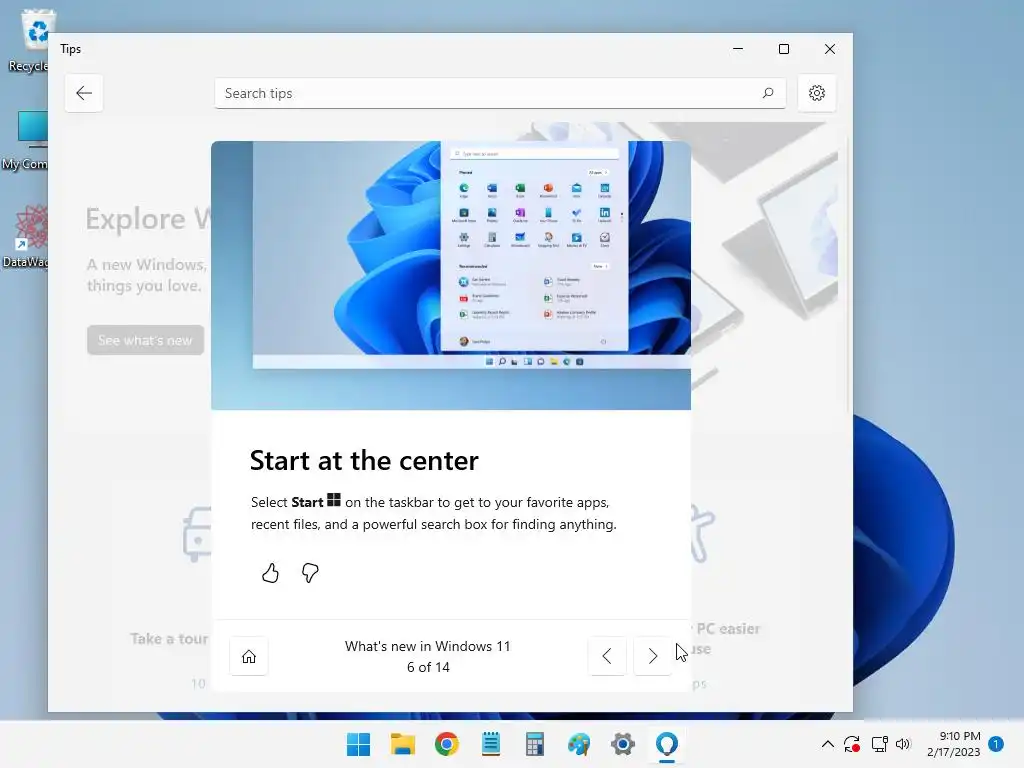This screenshot has width=1024, height=768.
Task: Open Paint from the taskbar
Action: 579,744
